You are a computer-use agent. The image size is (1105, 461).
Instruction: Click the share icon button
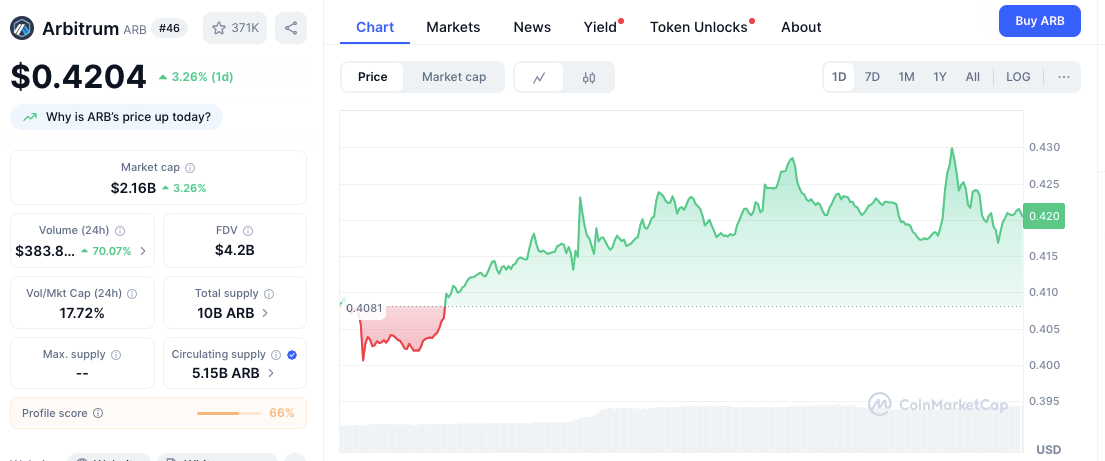(x=291, y=28)
